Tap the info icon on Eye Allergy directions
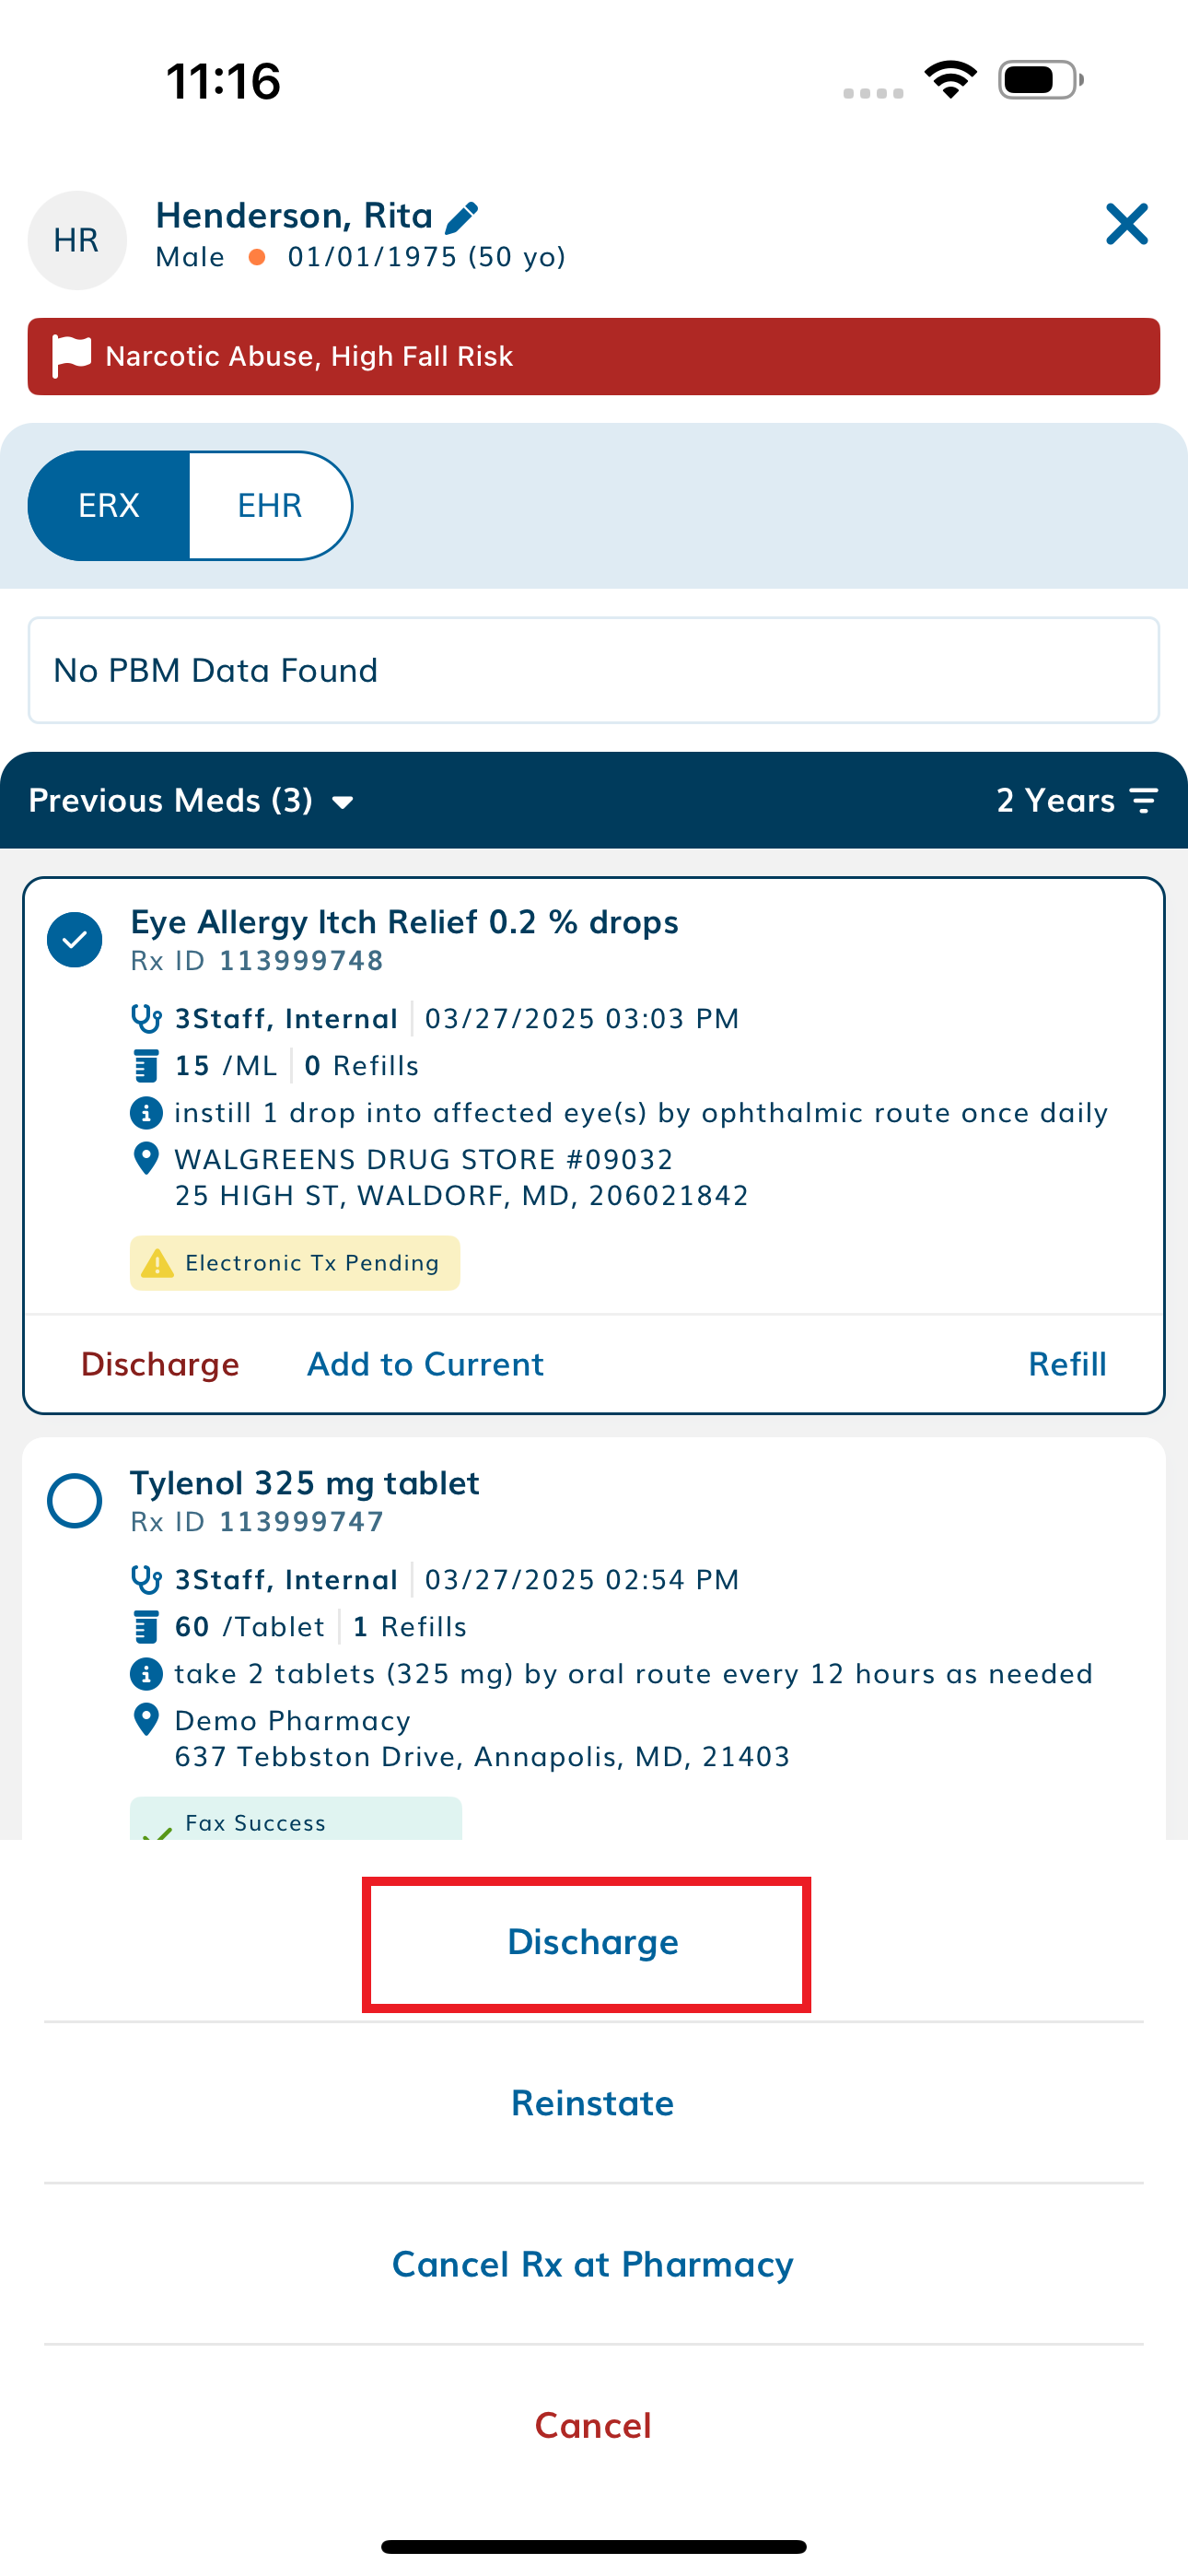This screenshot has height=2576, width=1188. 146,1112
